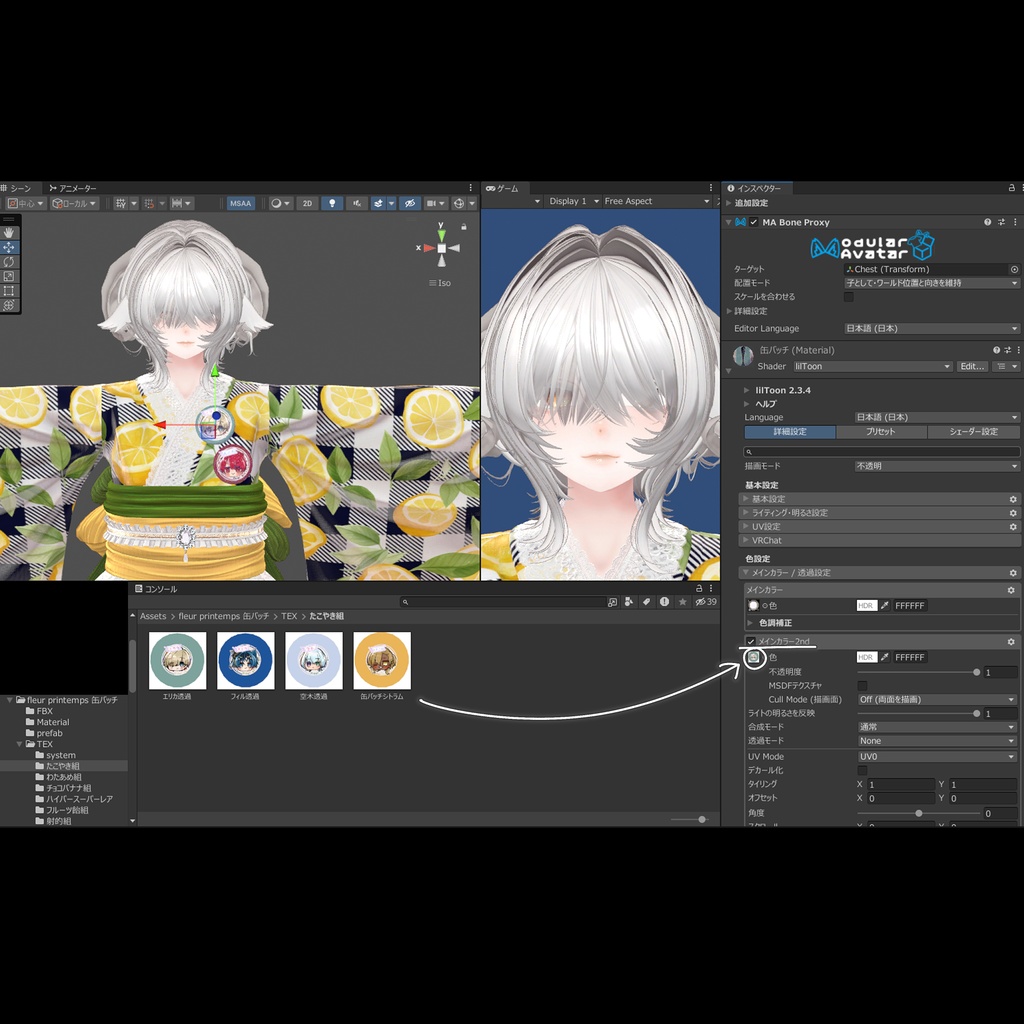Select the Rotate tool

click(8, 261)
